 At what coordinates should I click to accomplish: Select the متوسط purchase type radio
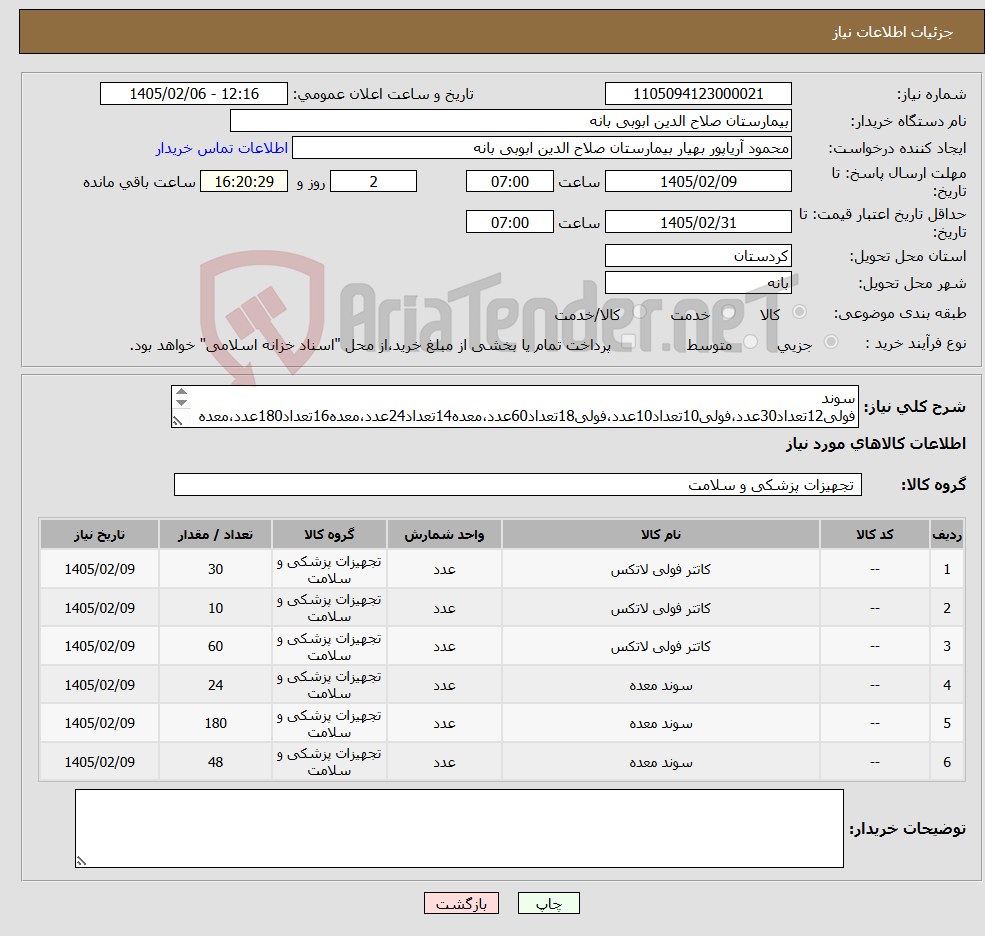point(751,342)
